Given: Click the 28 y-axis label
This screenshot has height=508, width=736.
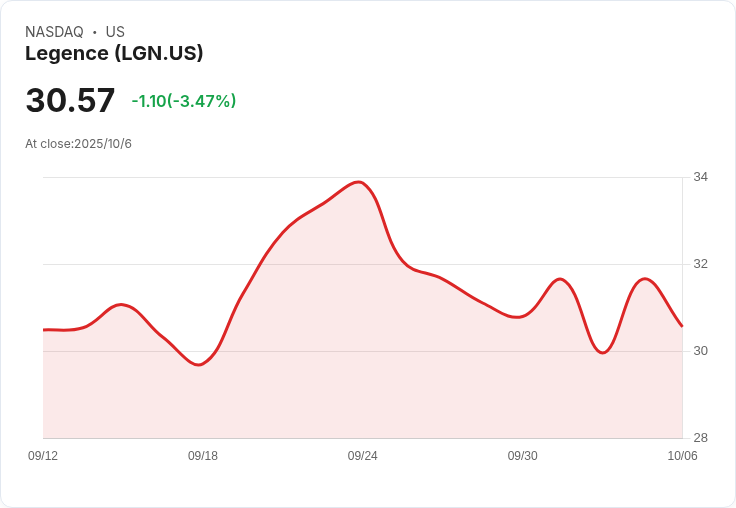Looking at the screenshot, I should 700,438.
